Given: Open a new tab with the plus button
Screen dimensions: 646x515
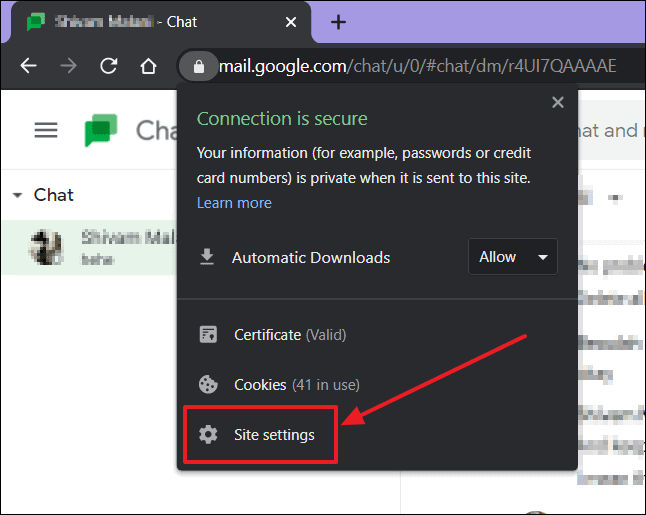Looking at the screenshot, I should point(338,22).
